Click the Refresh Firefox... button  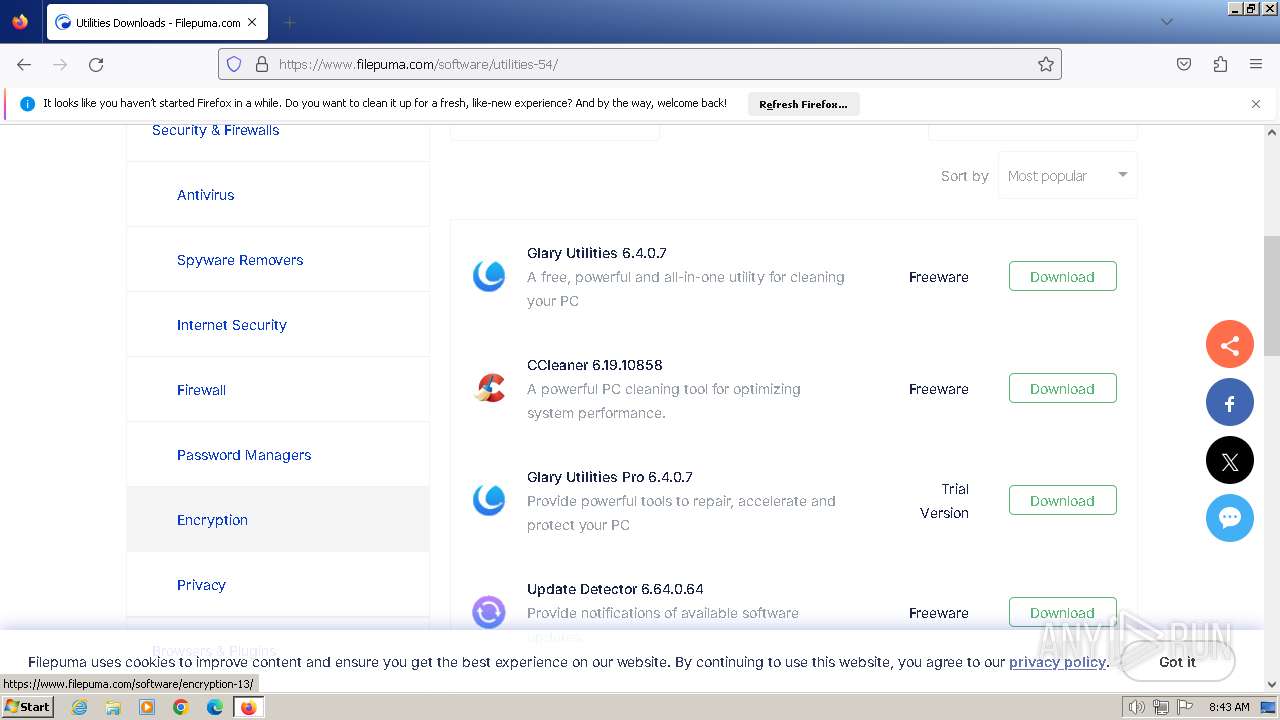(803, 104)
